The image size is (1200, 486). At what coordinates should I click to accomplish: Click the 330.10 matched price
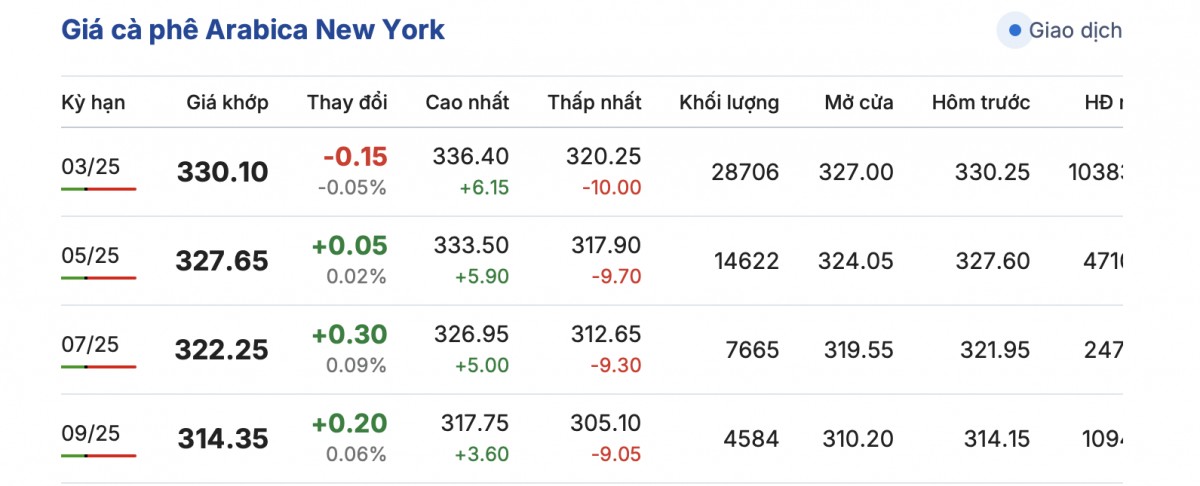click(x=223, y=173)
